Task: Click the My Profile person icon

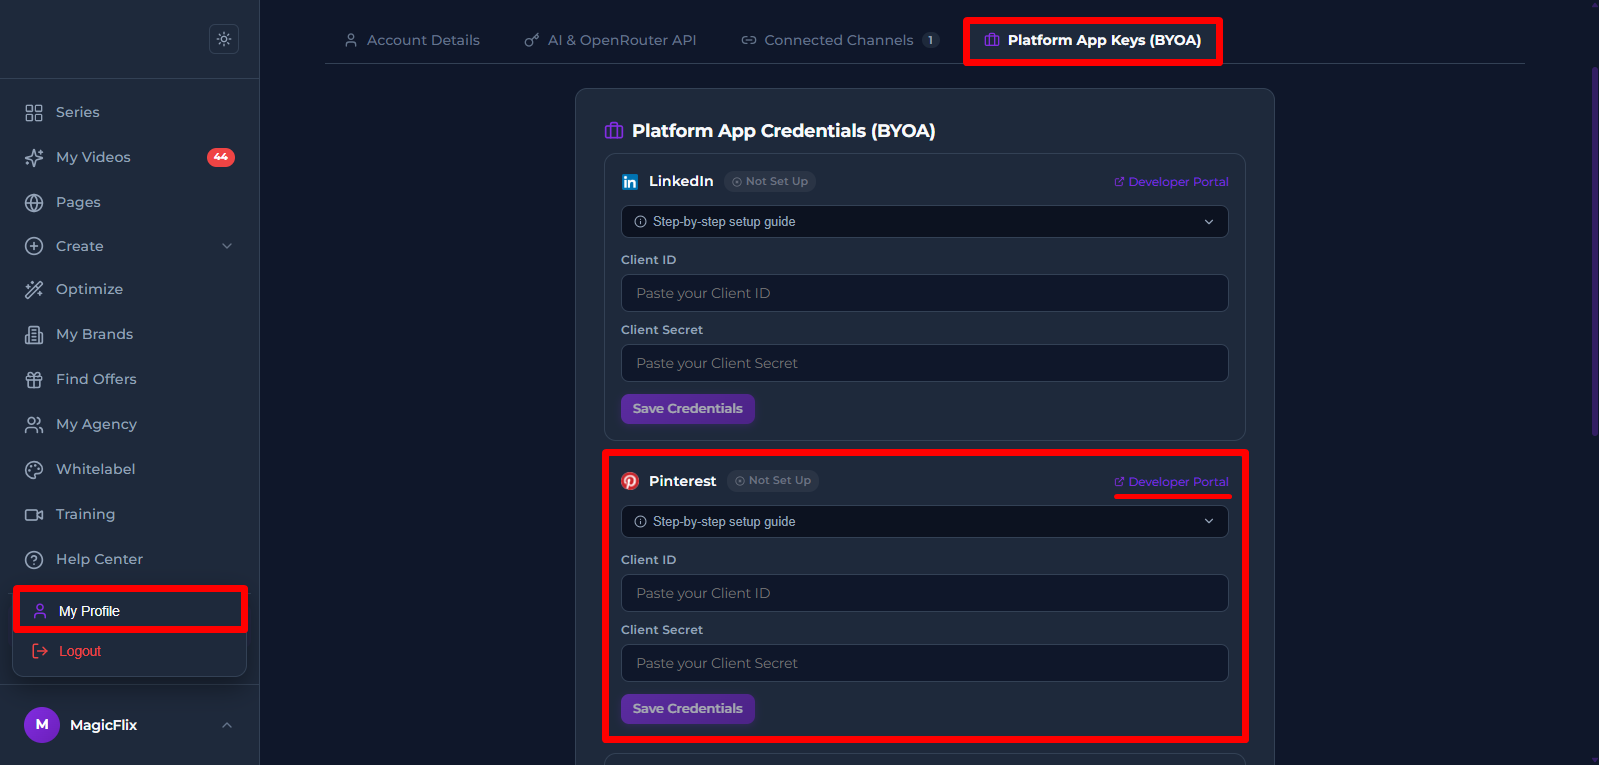Action: pyautogui.click(x=40, y=611)
